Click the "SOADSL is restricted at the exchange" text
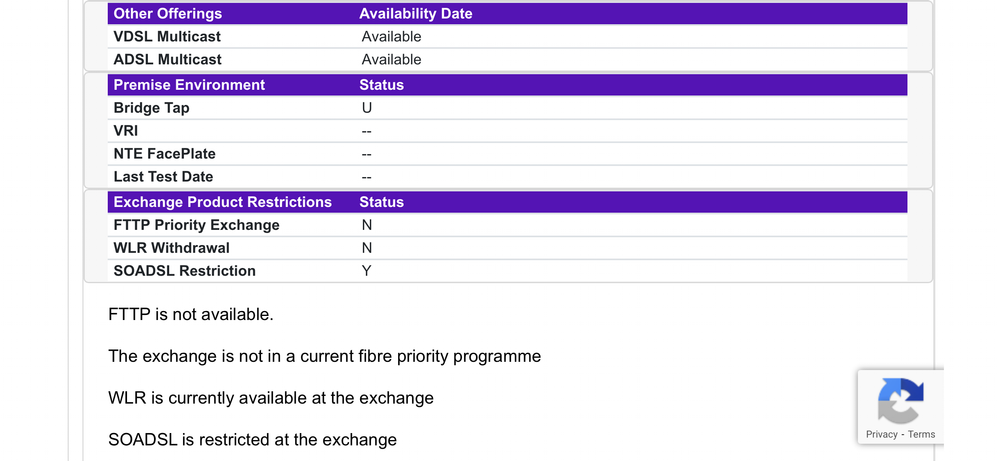Viewport: 998px width, 461px height. [252, 440]
